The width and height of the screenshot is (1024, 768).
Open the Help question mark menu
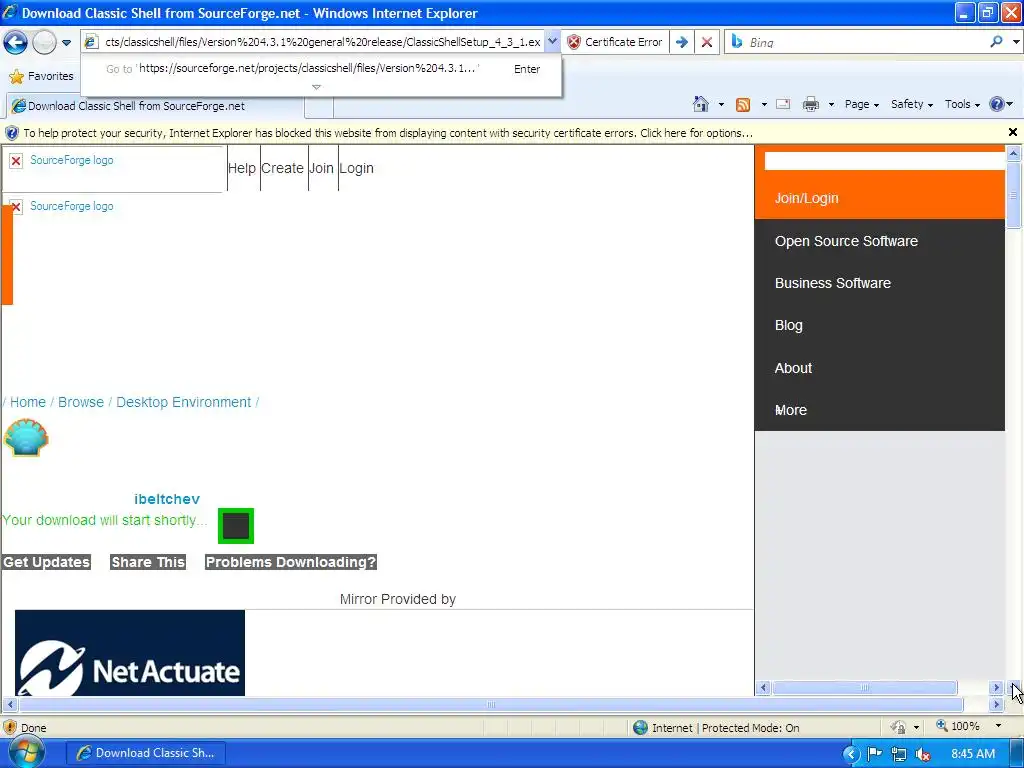point(1000,104)
